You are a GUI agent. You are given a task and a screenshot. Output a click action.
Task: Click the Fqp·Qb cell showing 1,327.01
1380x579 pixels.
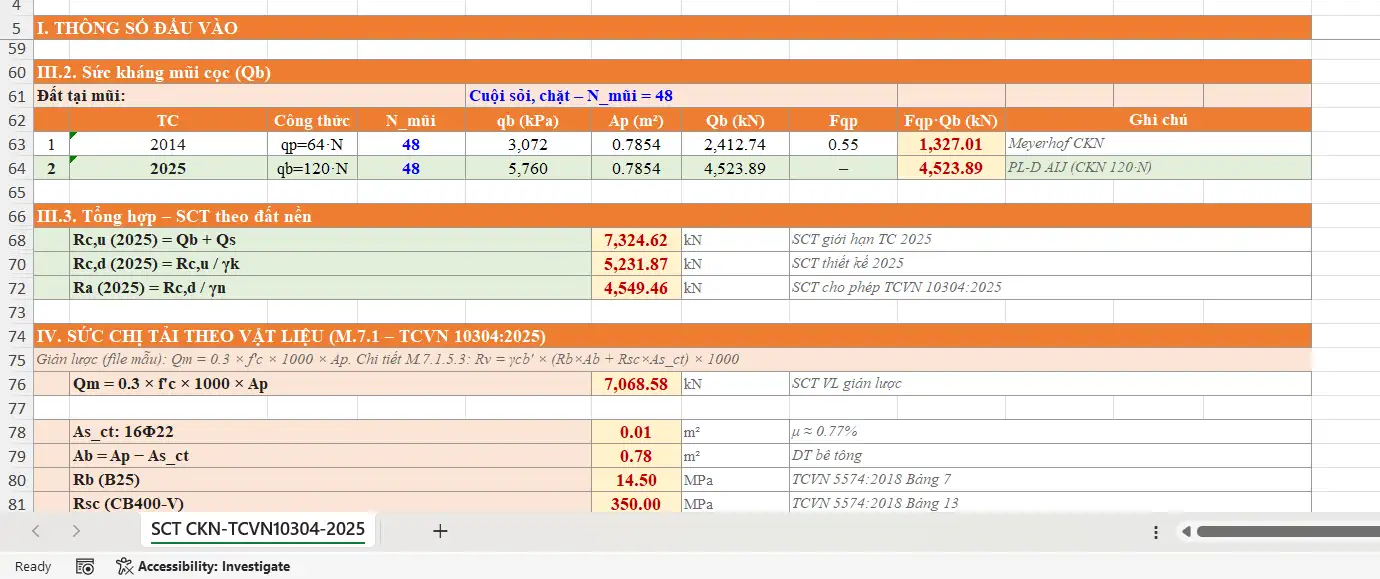pyautogui.click(x=950, y=144)
